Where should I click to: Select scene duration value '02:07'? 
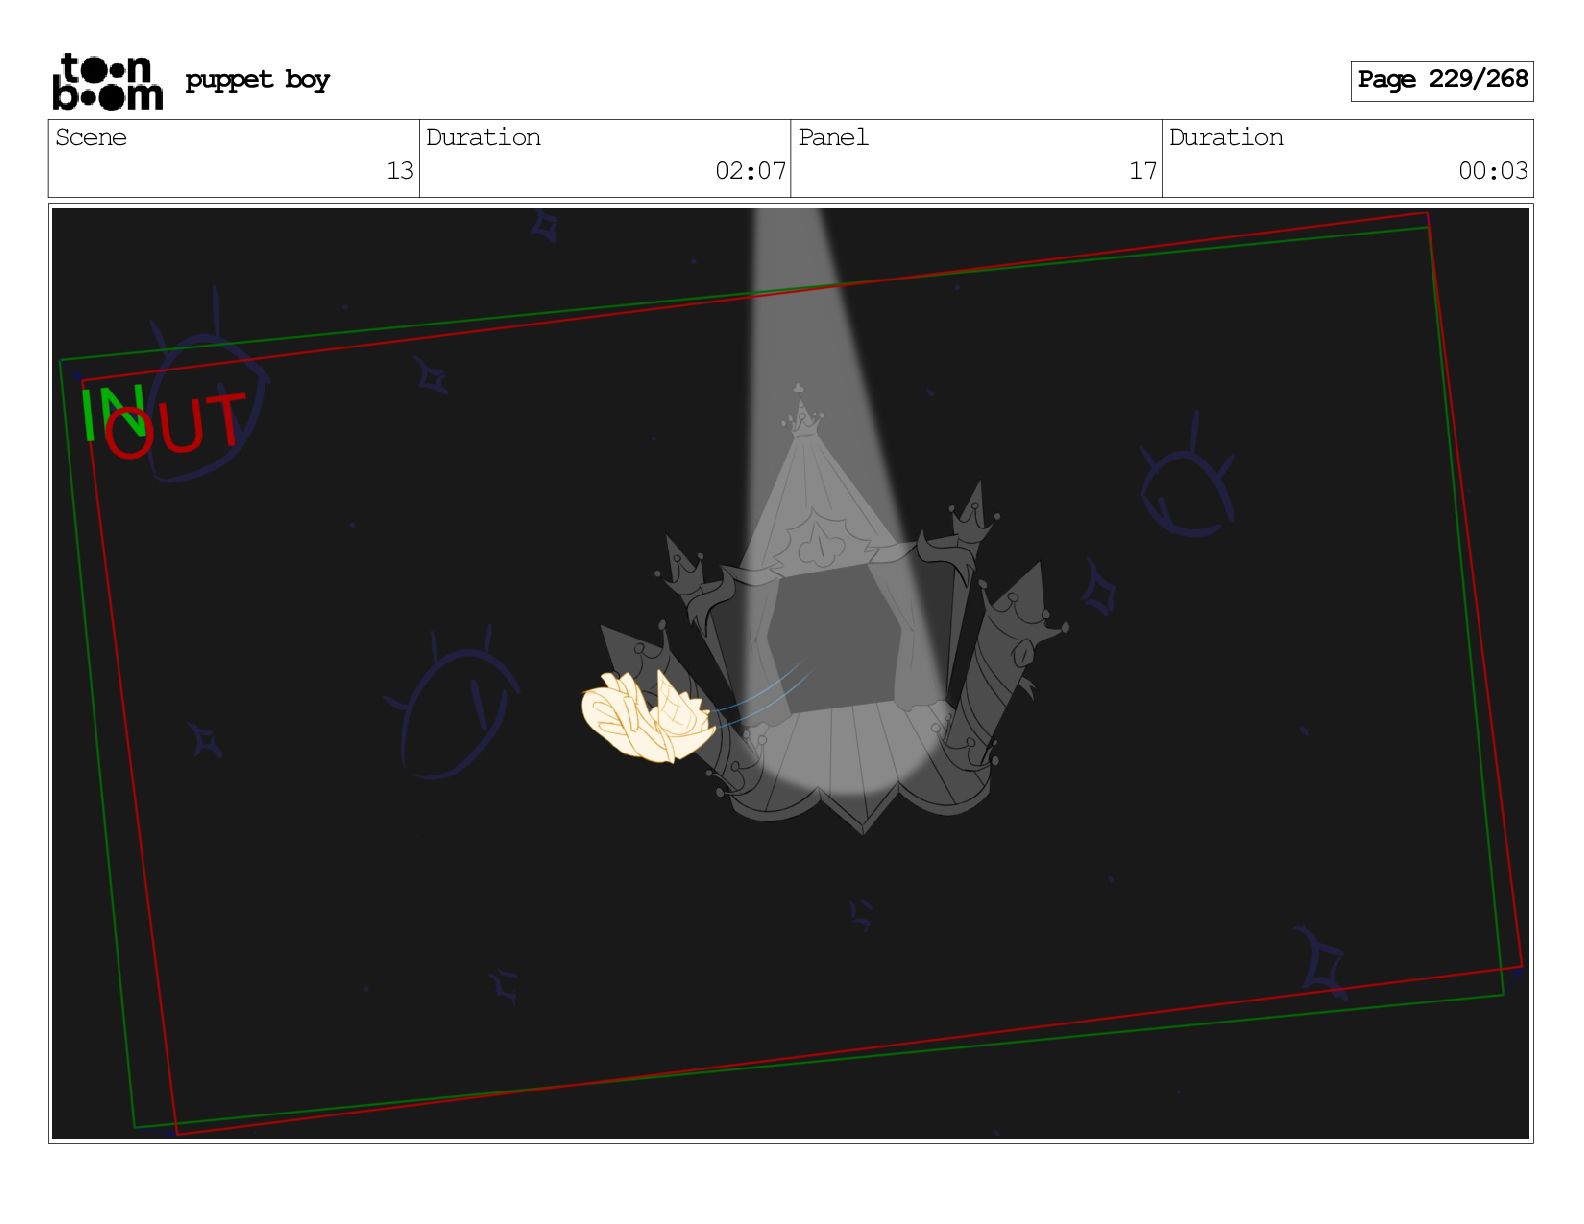tap(751, 171)
